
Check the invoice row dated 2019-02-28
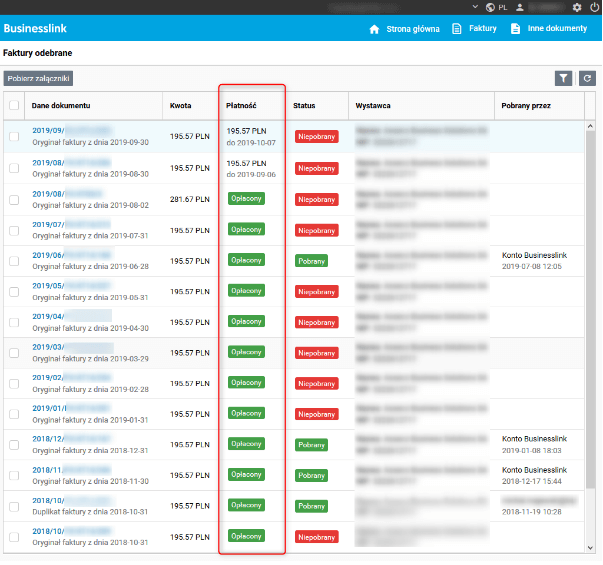(x=14, y=383)
